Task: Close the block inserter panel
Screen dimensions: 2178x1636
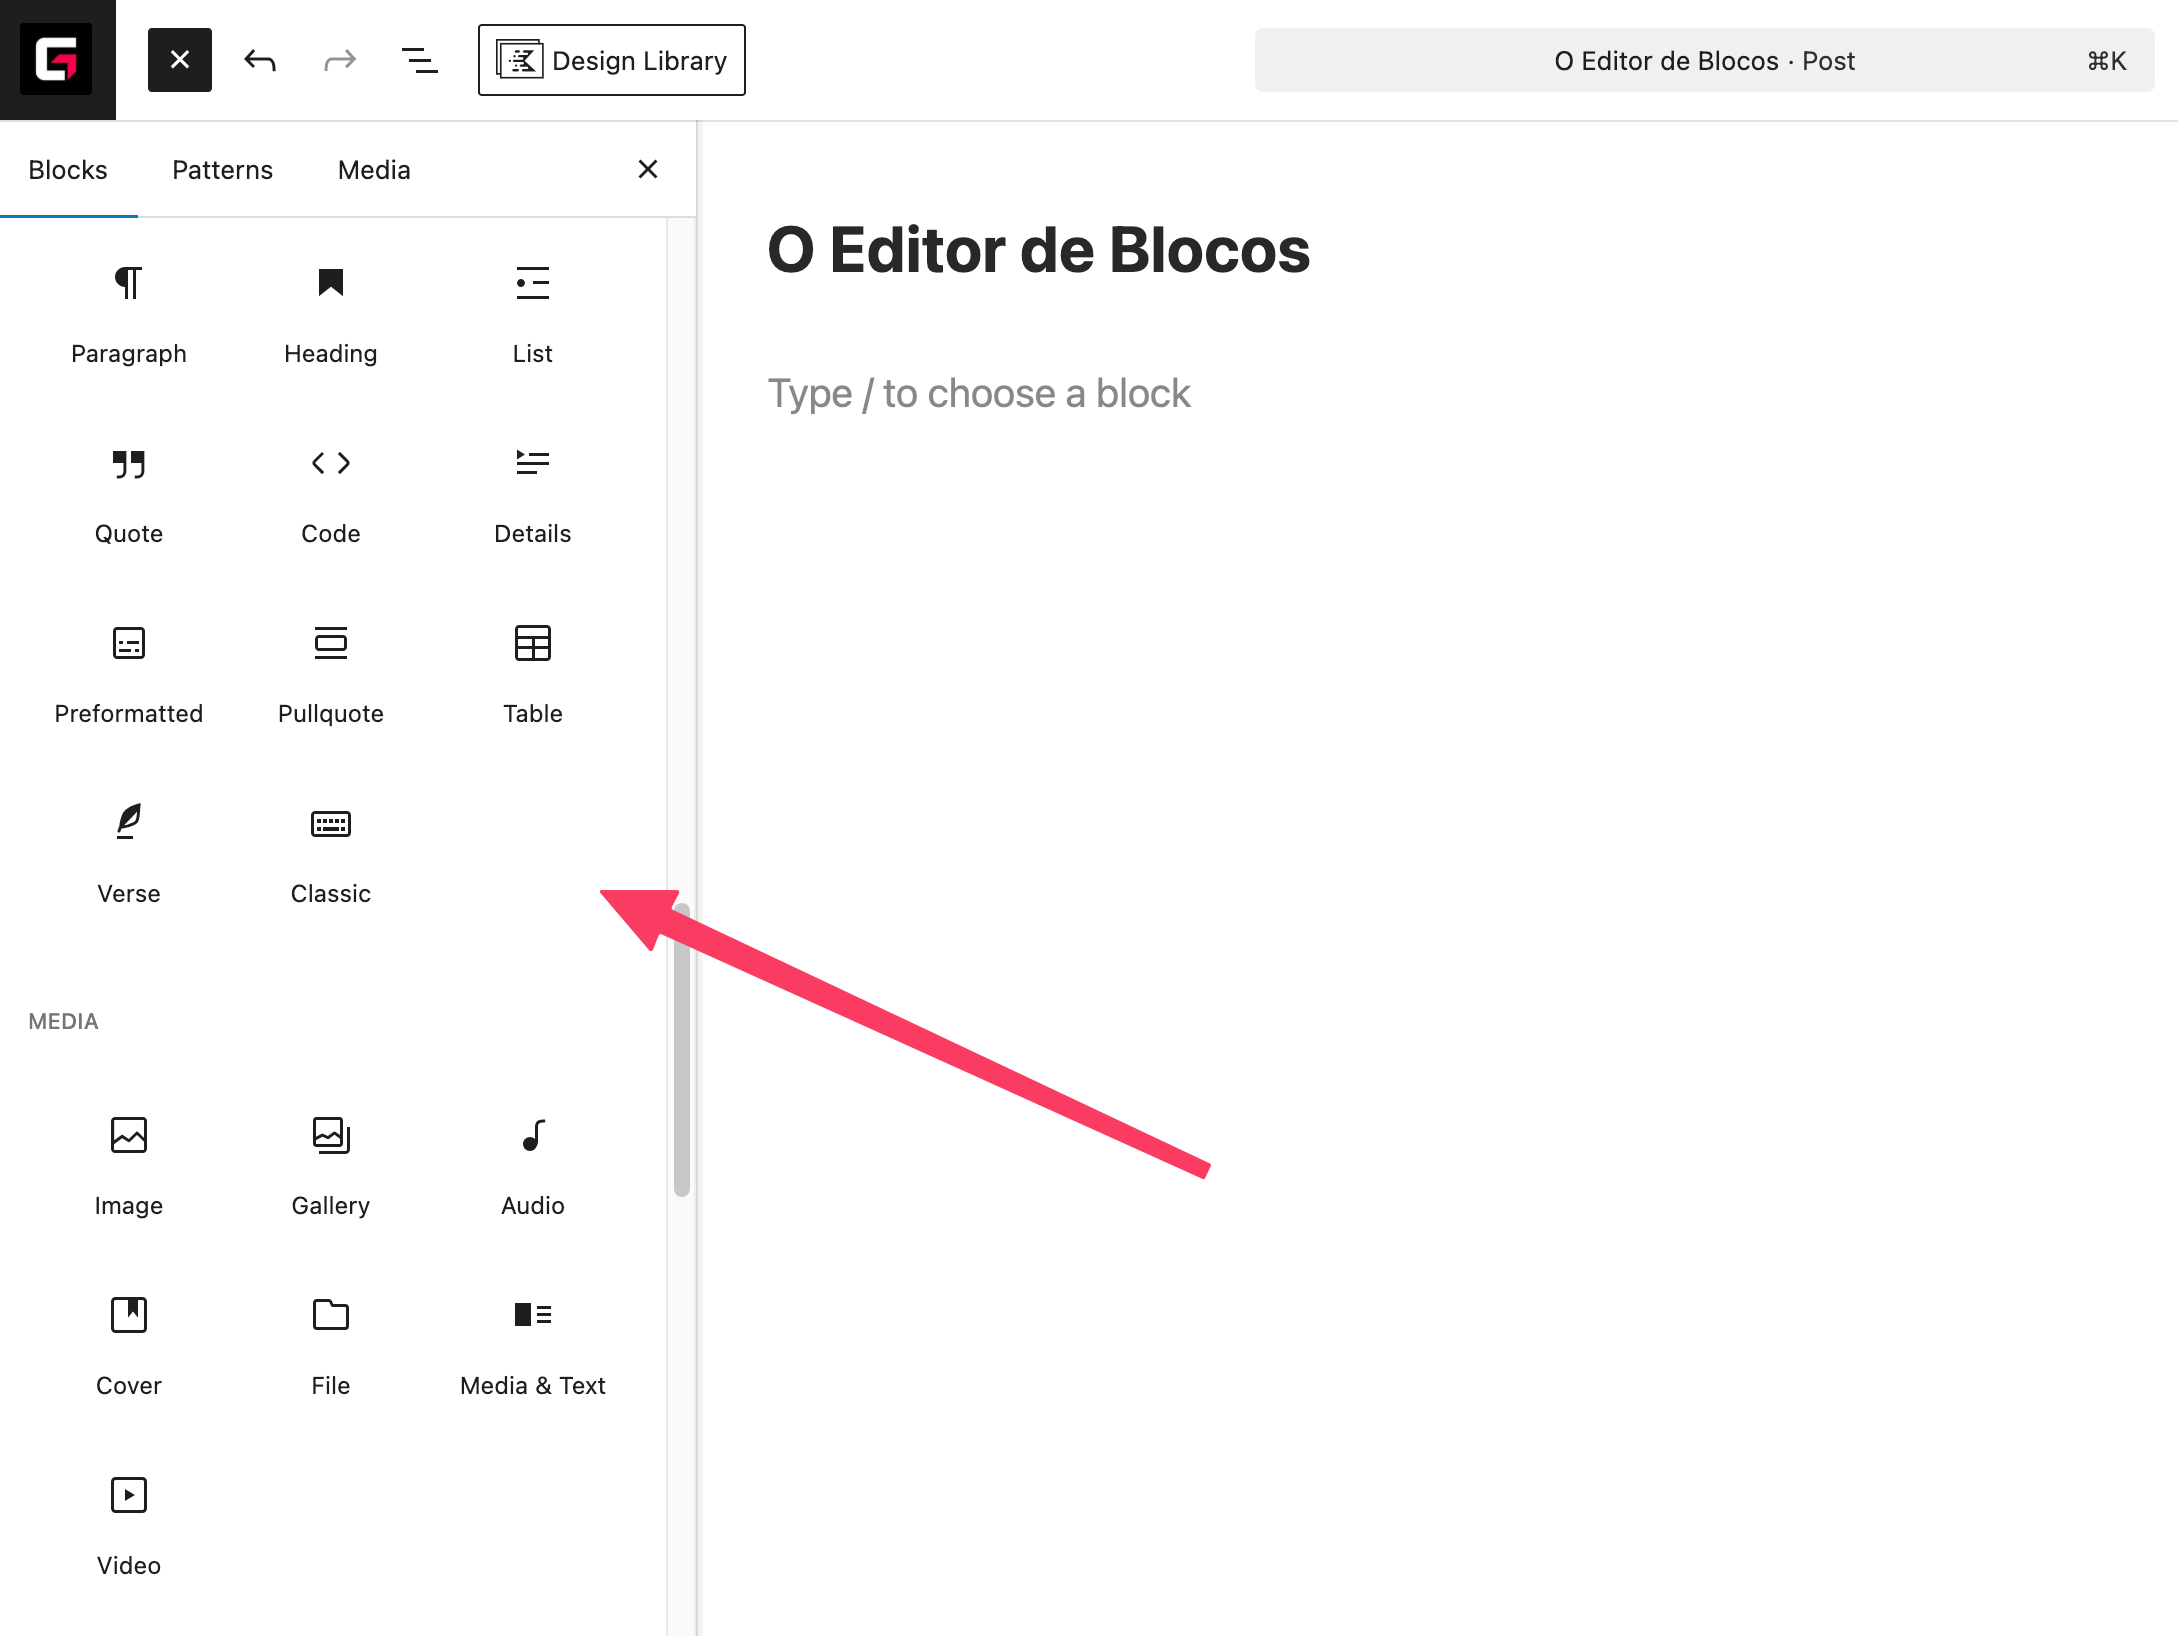Action: pyautogui.click(x=648, y=169)
